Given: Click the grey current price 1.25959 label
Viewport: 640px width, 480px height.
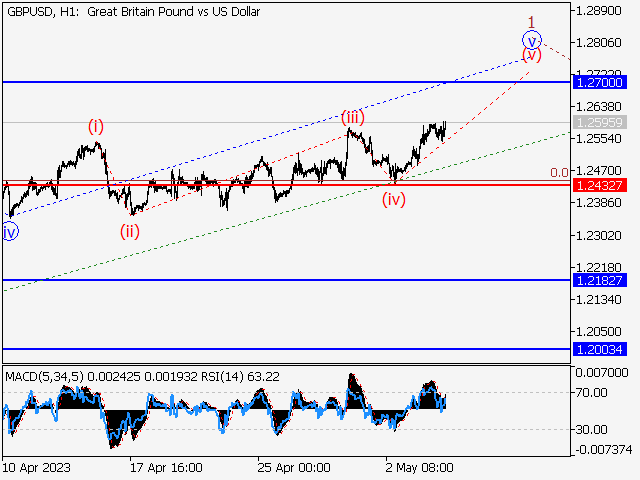Looking at the screenshot, I should click(x=600, y=122).
